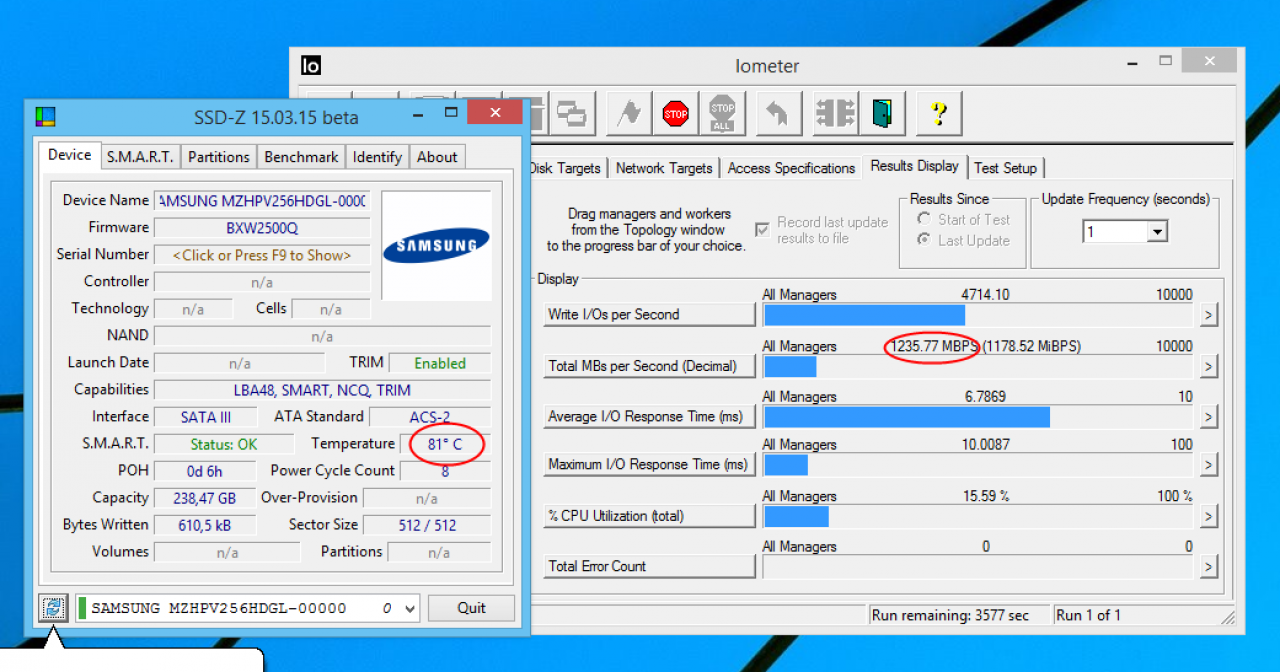Click the Firmware value BXW2500Q
Screen dimensions: 1280x672
pyautogui.click(x=261, y=228)
